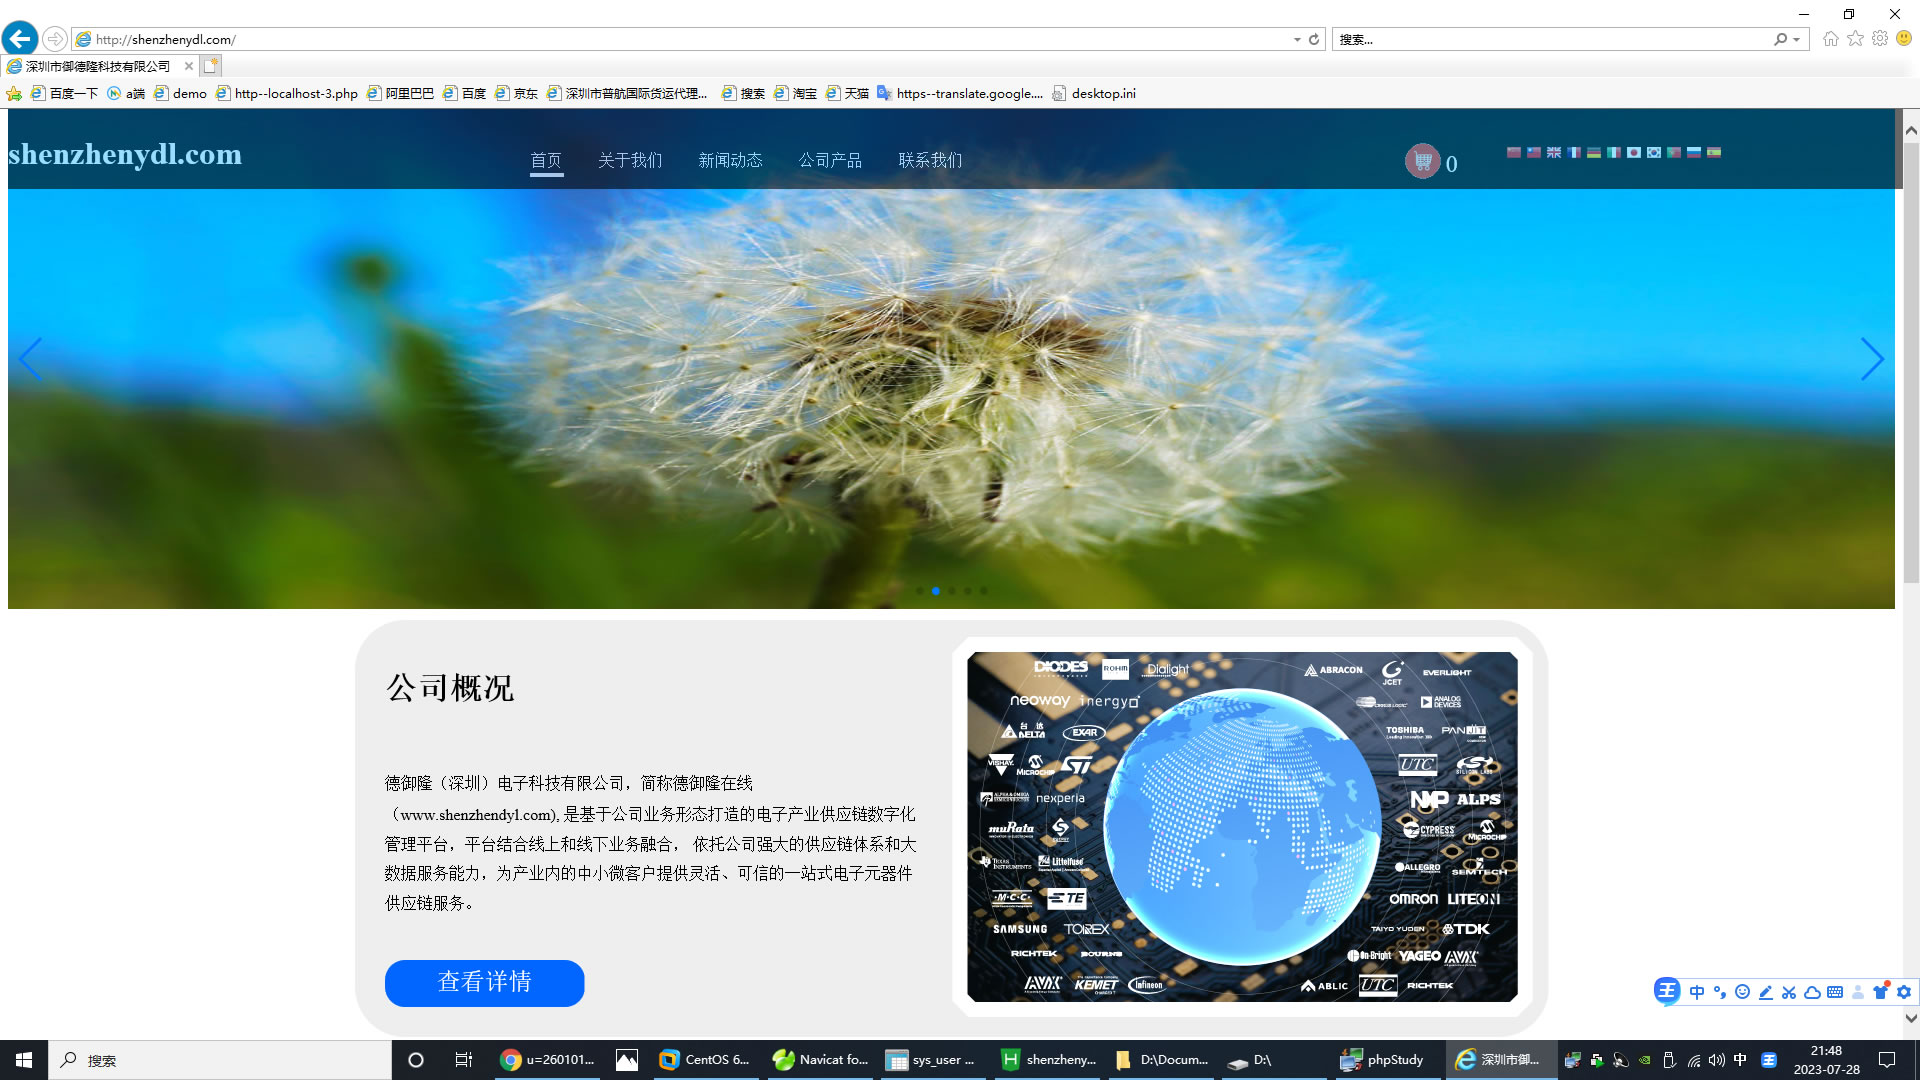Select the first carousel indicator dot
The width and height of the screenshot is (1920, 1080).
920,591
